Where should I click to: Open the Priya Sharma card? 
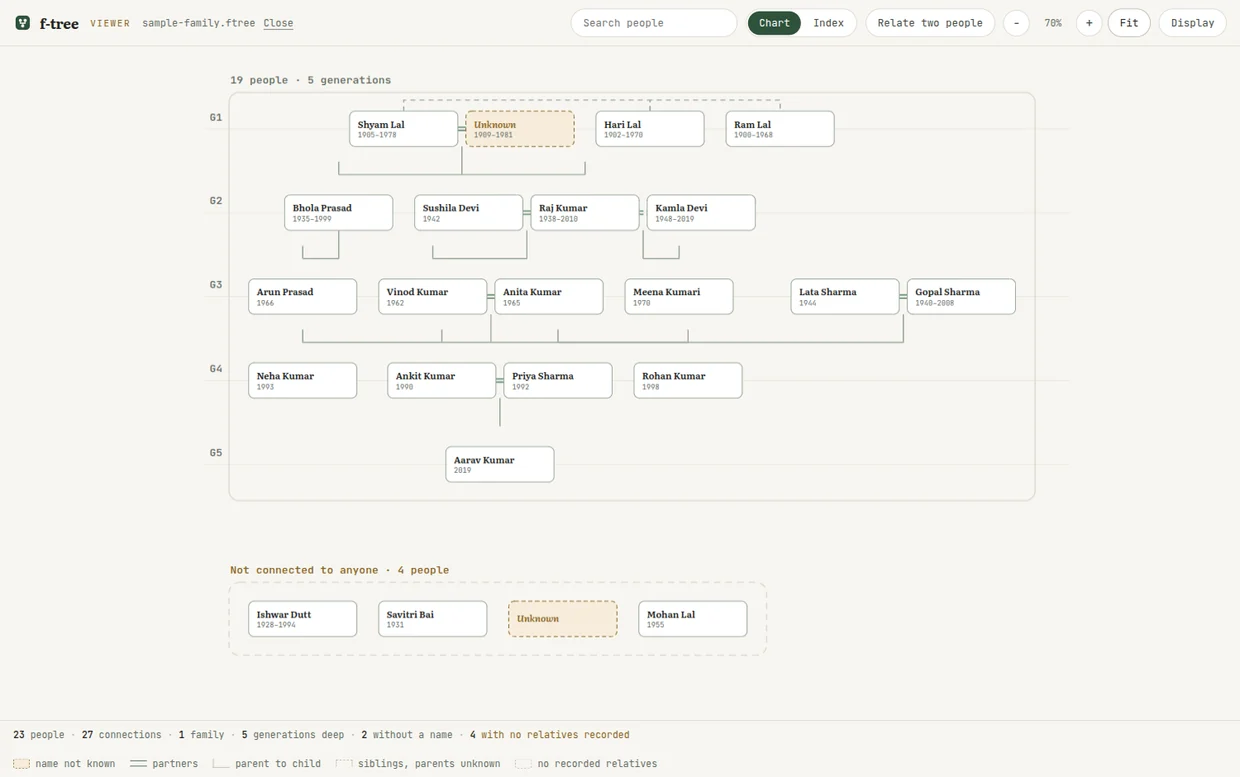(x=558, y=381)
